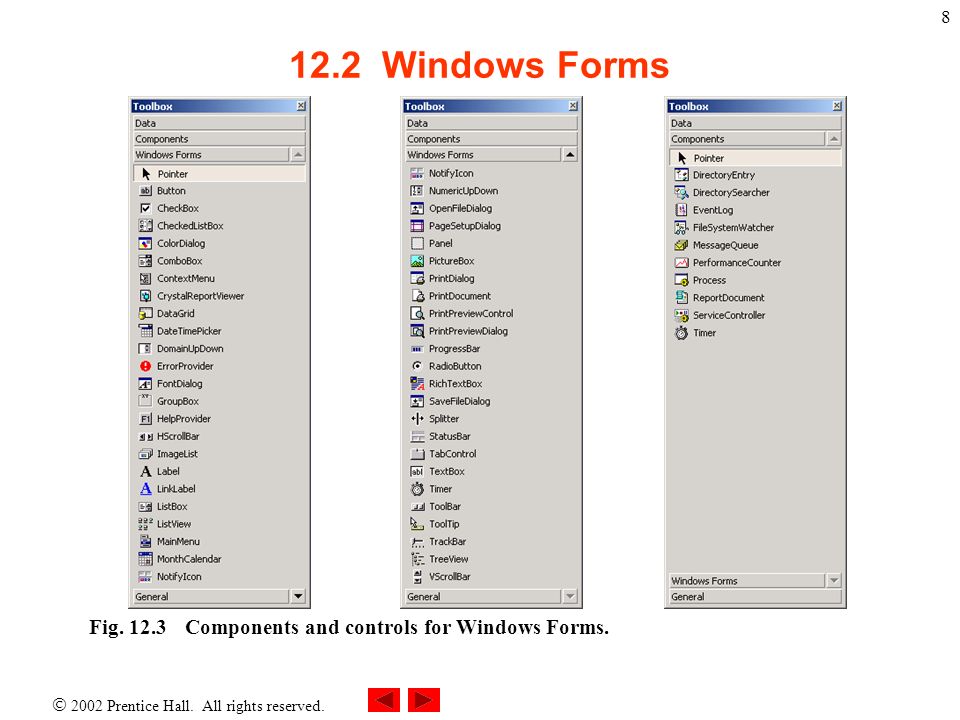
Task: Click down arrow beside General in middle toolbox
Action: click(x=570, y=596)
